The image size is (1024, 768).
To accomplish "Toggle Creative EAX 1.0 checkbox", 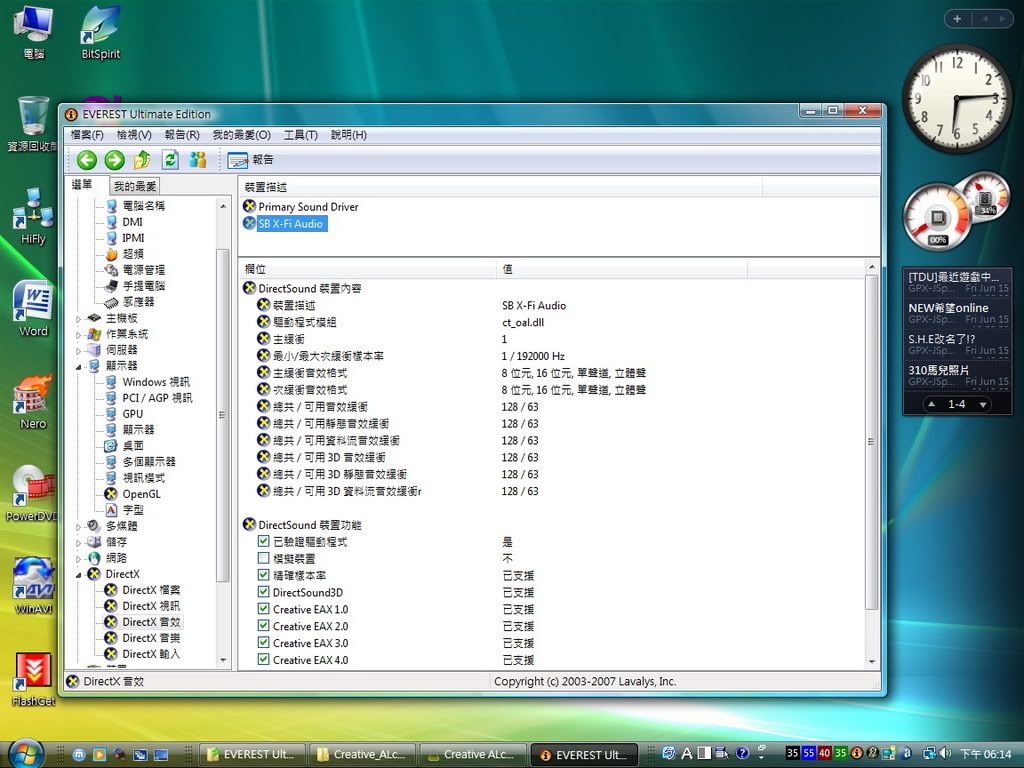I will click(264, 609).
